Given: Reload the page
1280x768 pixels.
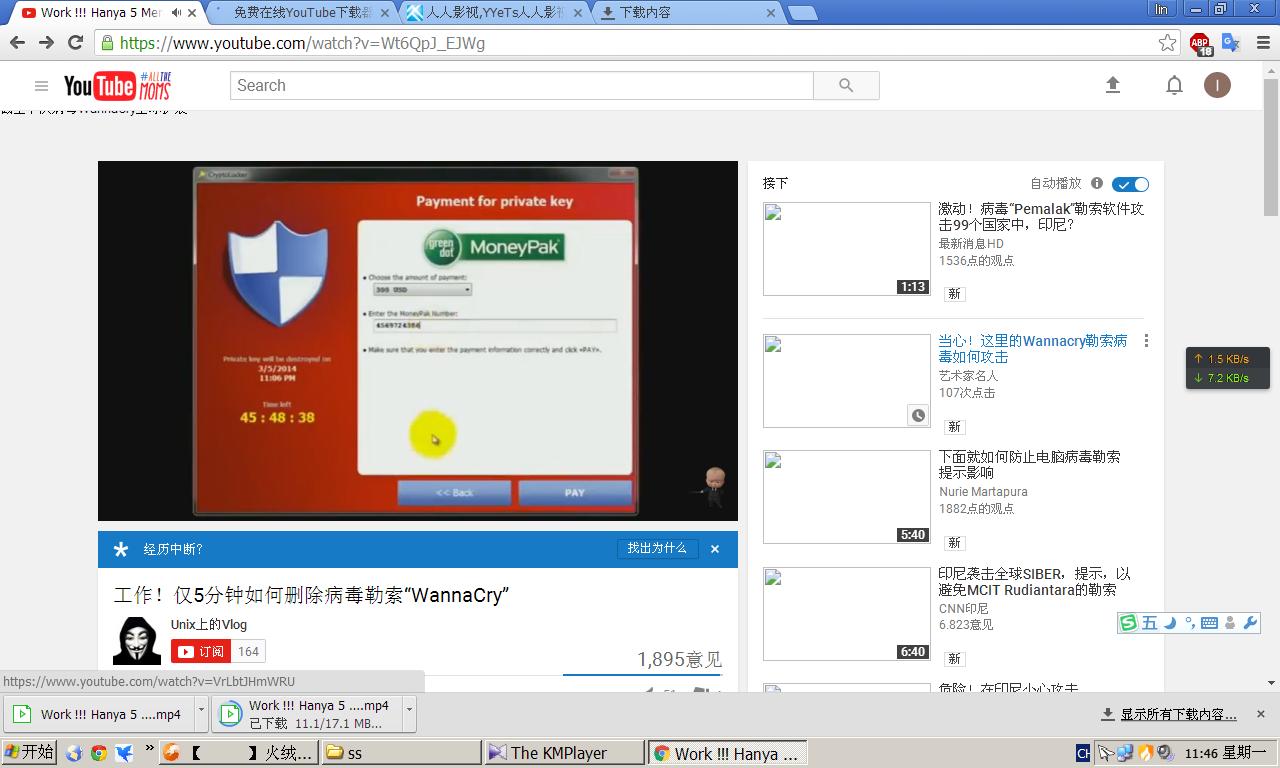Looking at the screenshot, I should tap(75, 43).
